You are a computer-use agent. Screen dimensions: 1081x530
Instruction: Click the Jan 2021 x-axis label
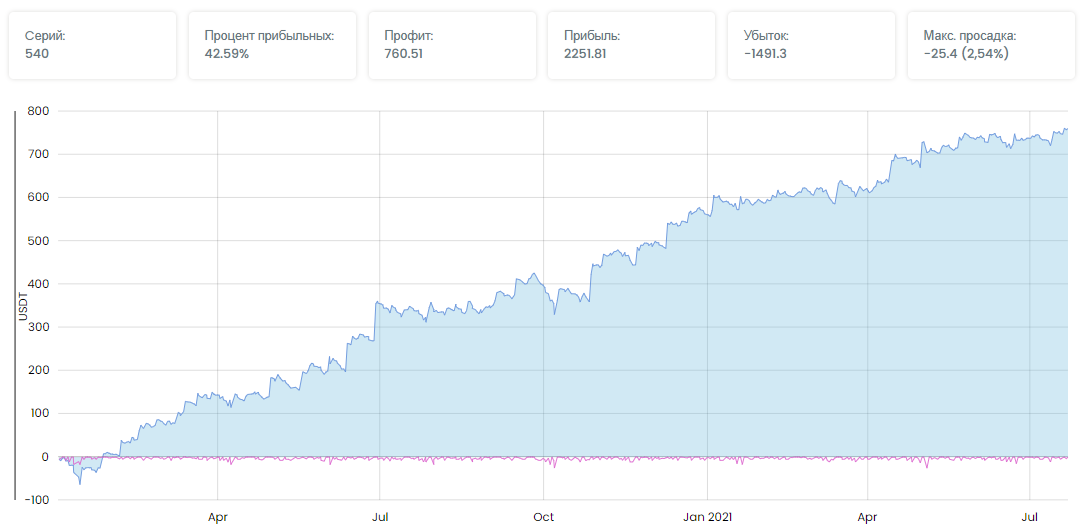pos(707,516)
